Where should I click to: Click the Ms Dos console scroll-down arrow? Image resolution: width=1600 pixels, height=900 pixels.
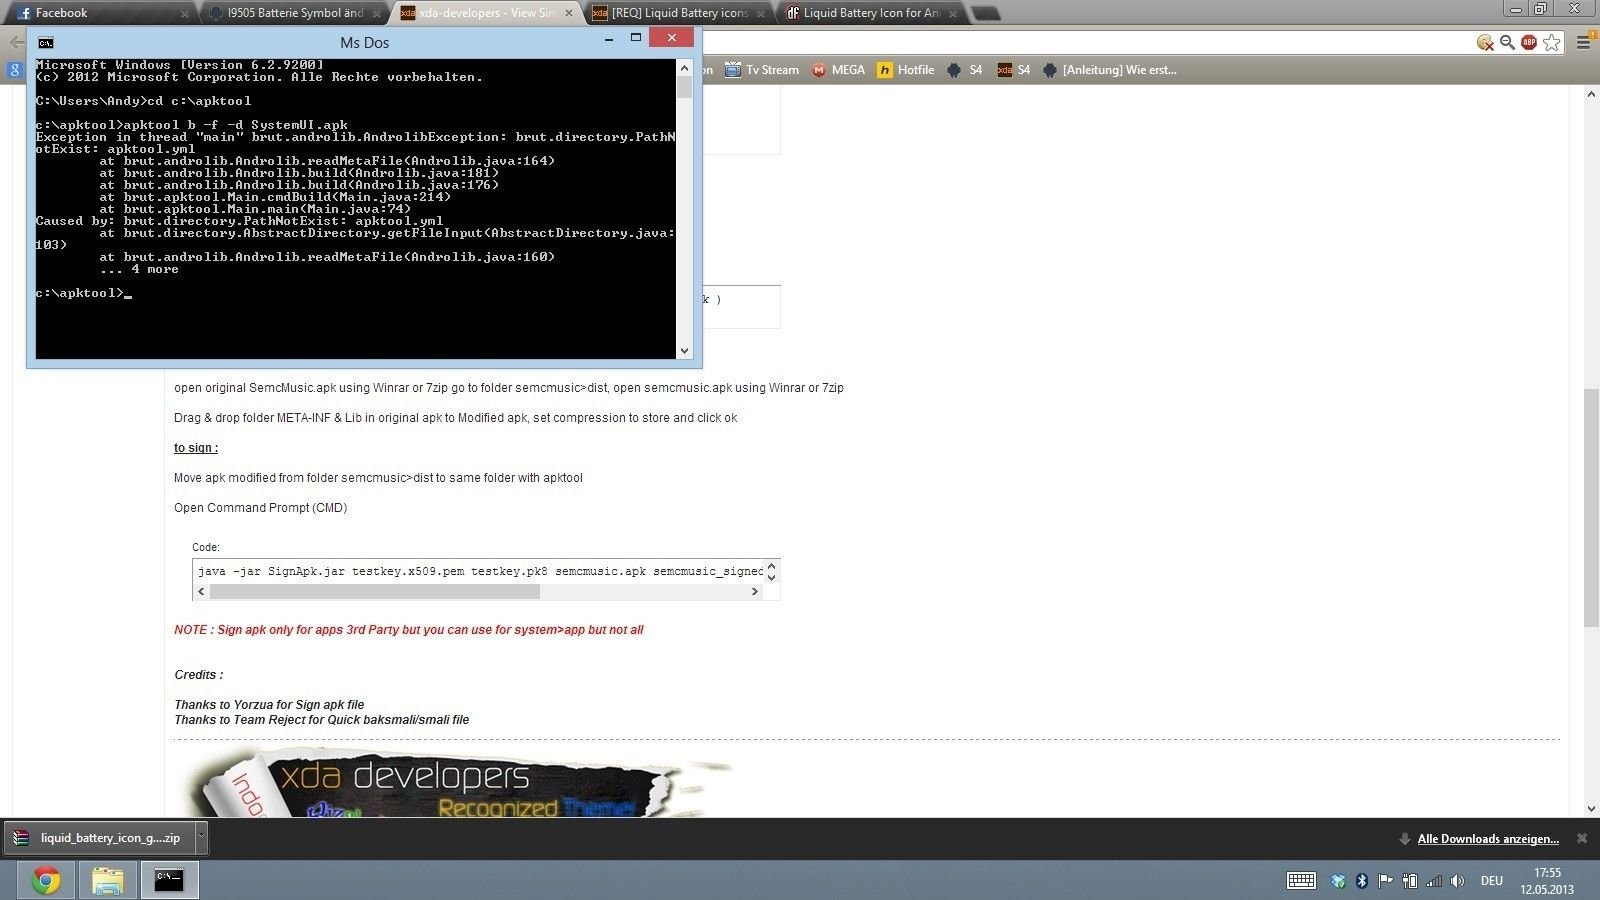coord(684,350)
